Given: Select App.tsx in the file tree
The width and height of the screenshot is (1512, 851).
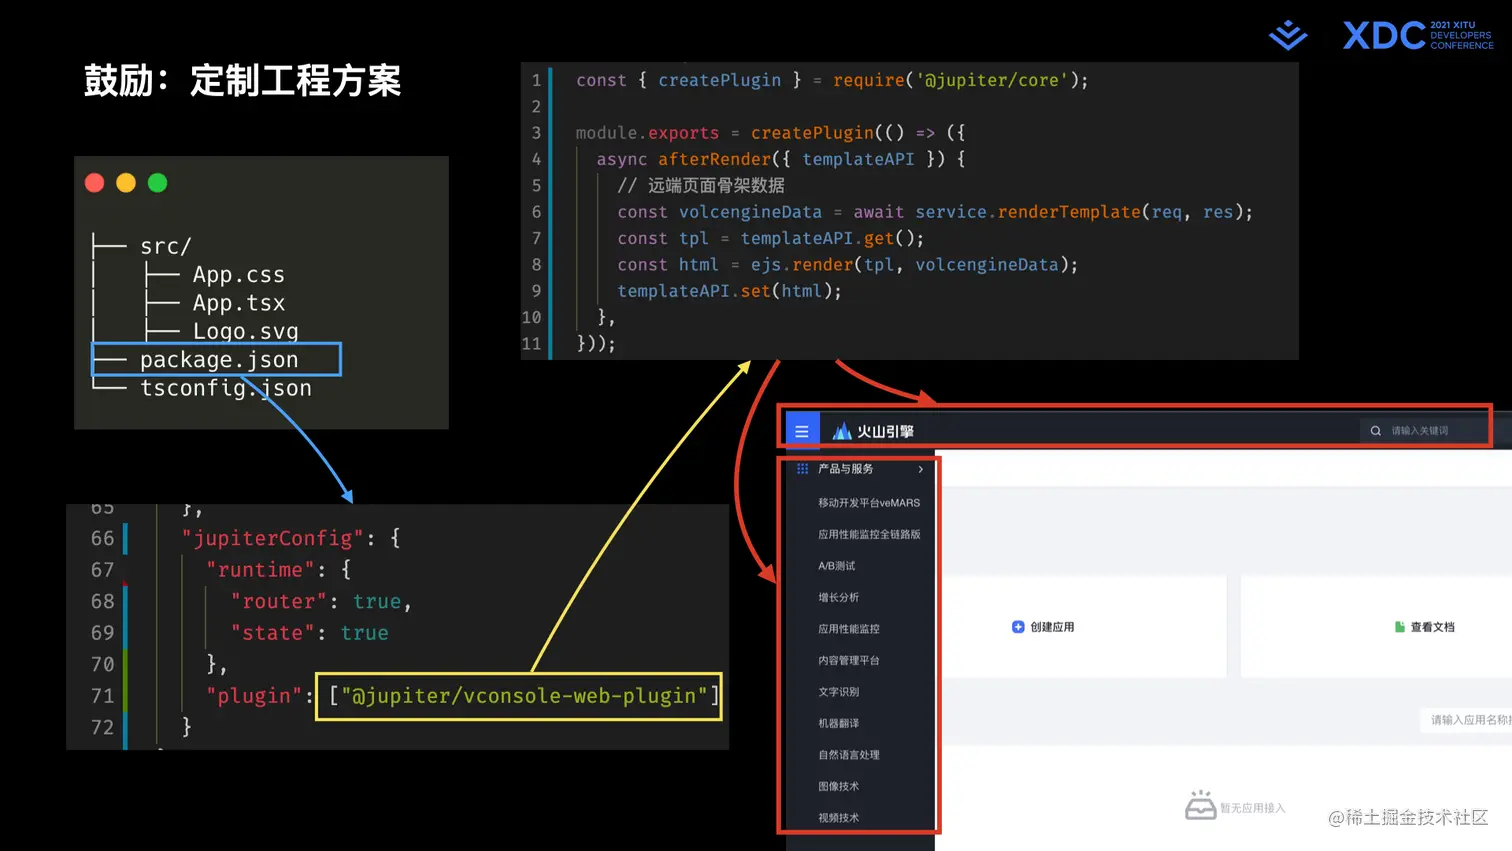Looking at the screenshot, I should (238, 303).
